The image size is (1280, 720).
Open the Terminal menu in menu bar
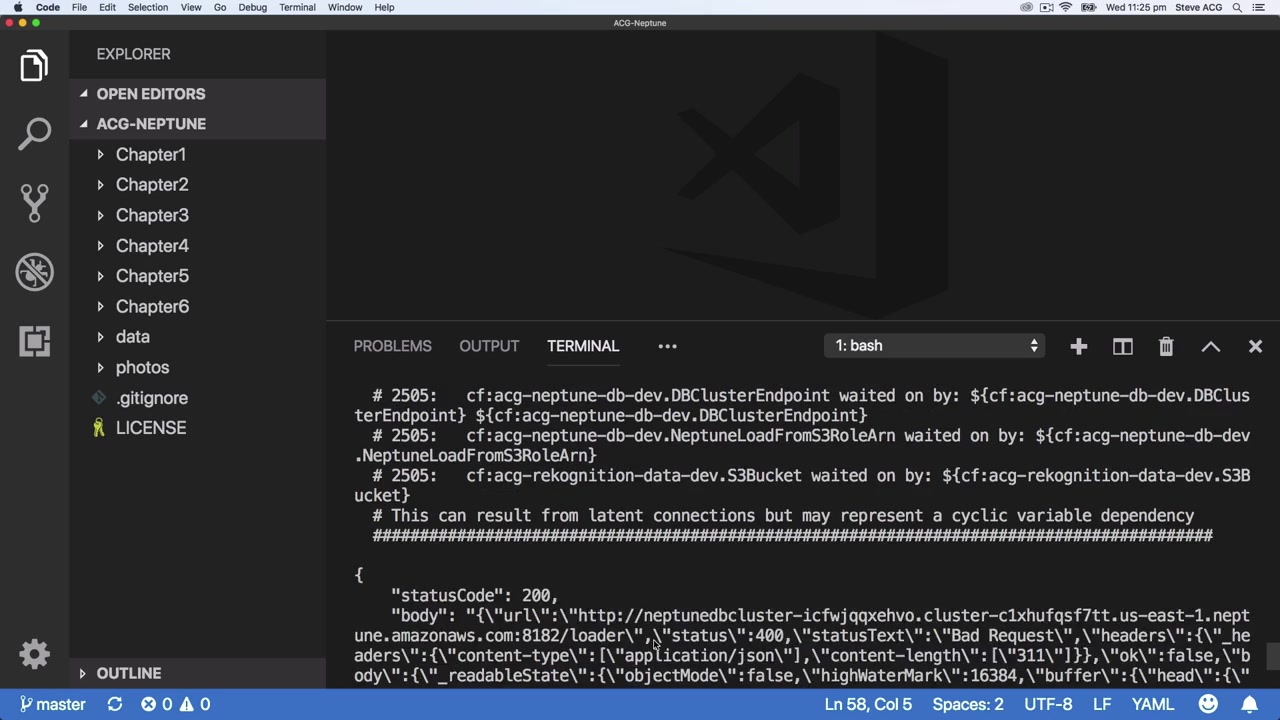pos(297,7)
